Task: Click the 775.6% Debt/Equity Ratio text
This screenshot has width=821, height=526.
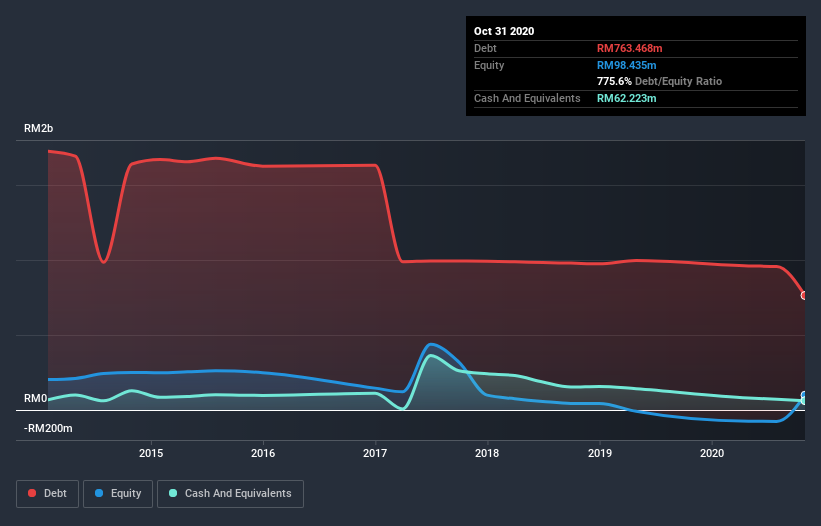Action: coord(659,81)
